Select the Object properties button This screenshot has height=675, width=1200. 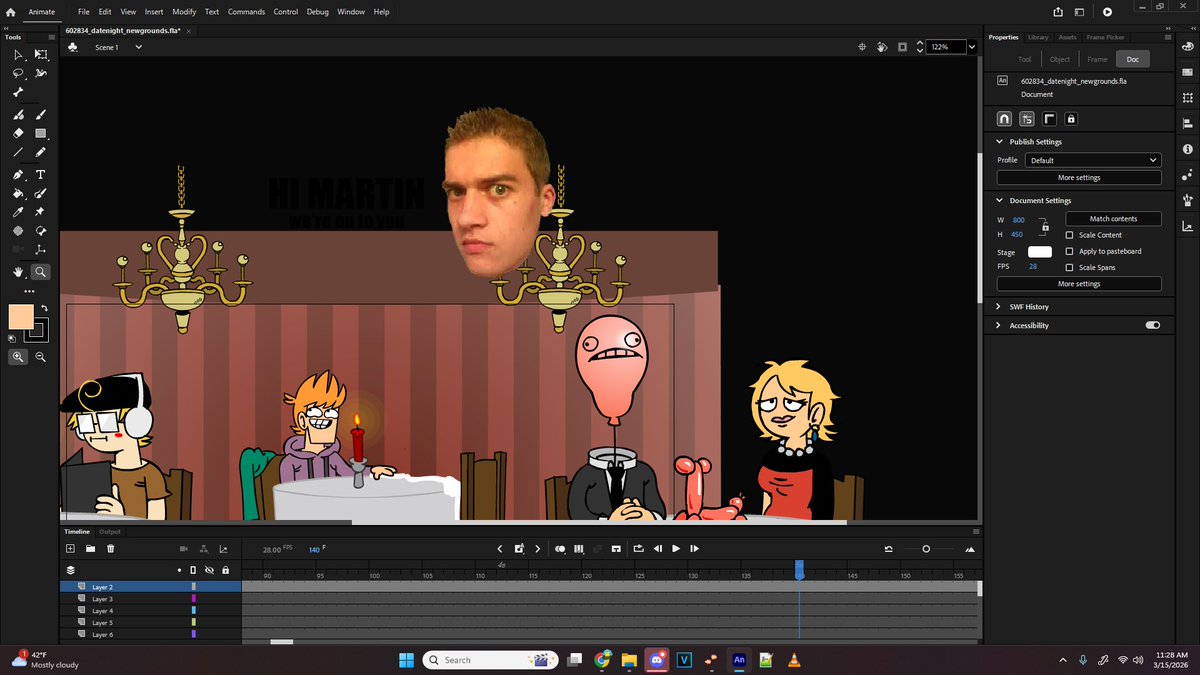1059,59
